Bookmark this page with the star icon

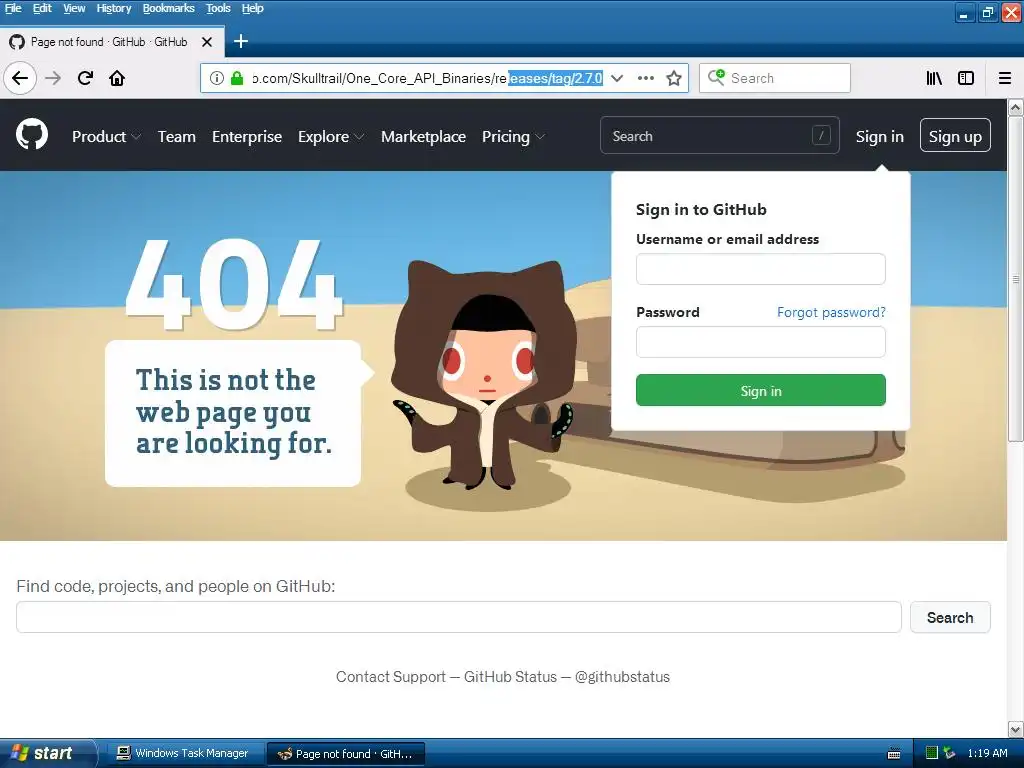tap(674, 78)
